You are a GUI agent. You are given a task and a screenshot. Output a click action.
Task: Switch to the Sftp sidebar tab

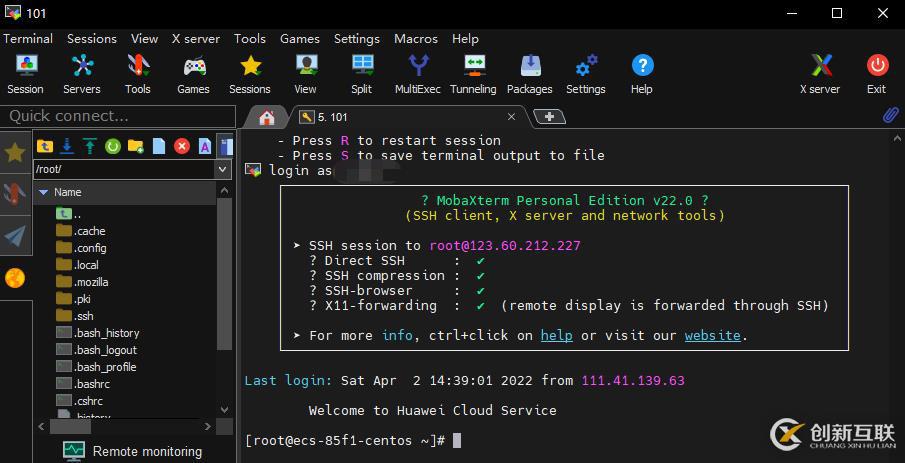[x=15, y=277]
